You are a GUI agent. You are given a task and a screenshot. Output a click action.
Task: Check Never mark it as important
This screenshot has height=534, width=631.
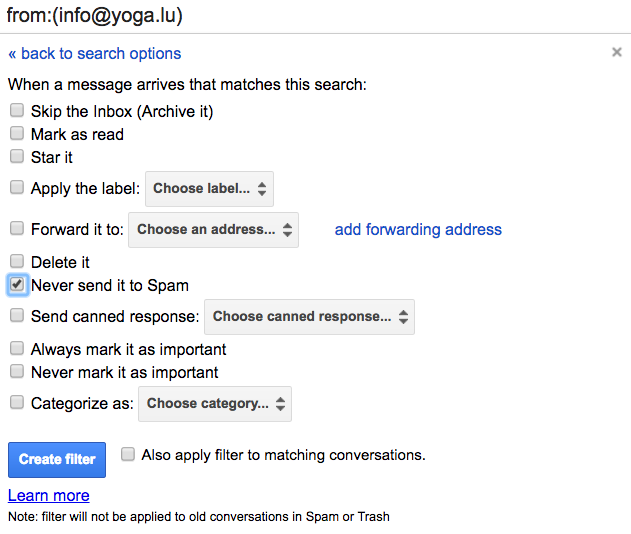point(17,371)
